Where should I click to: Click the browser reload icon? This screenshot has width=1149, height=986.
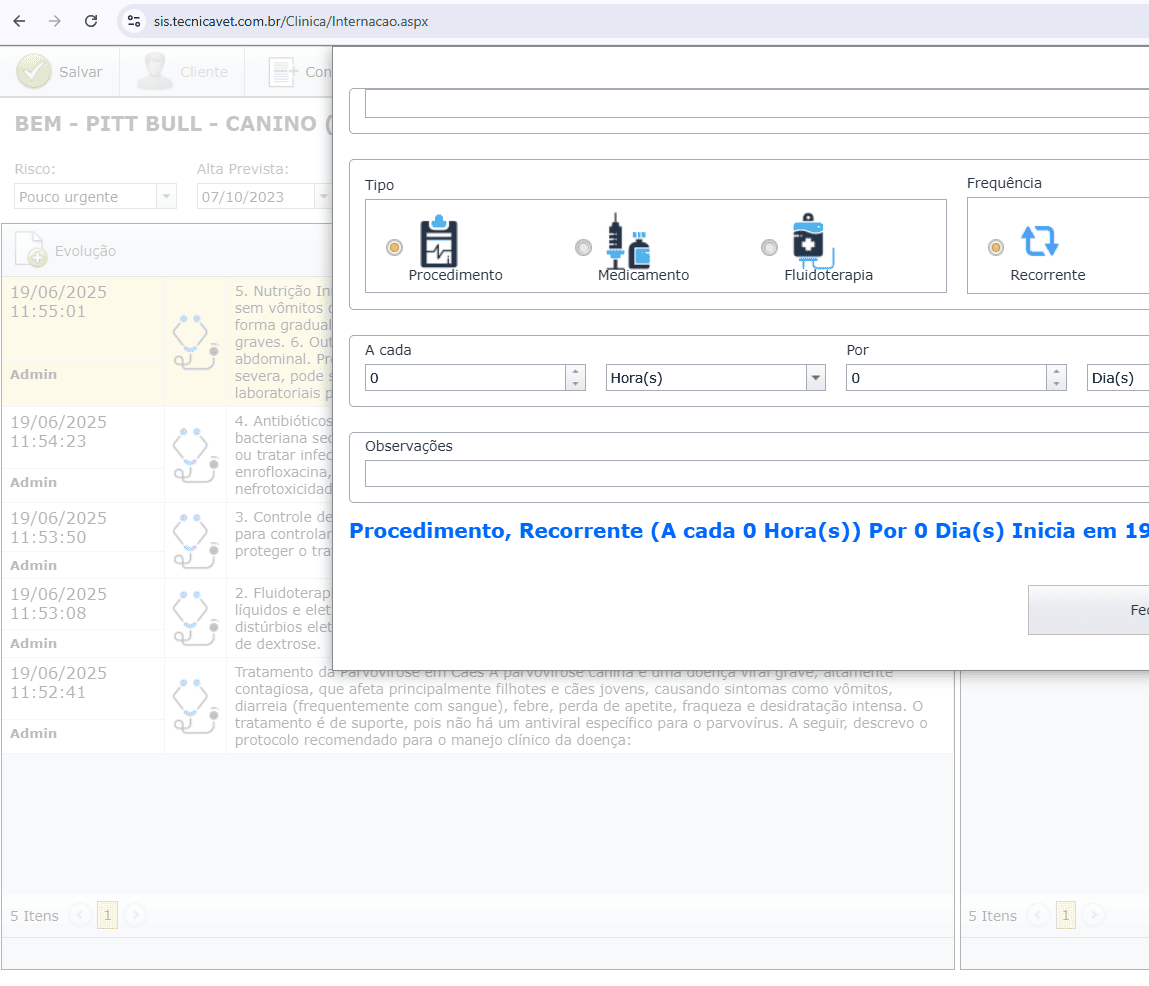tap(91, 21)
